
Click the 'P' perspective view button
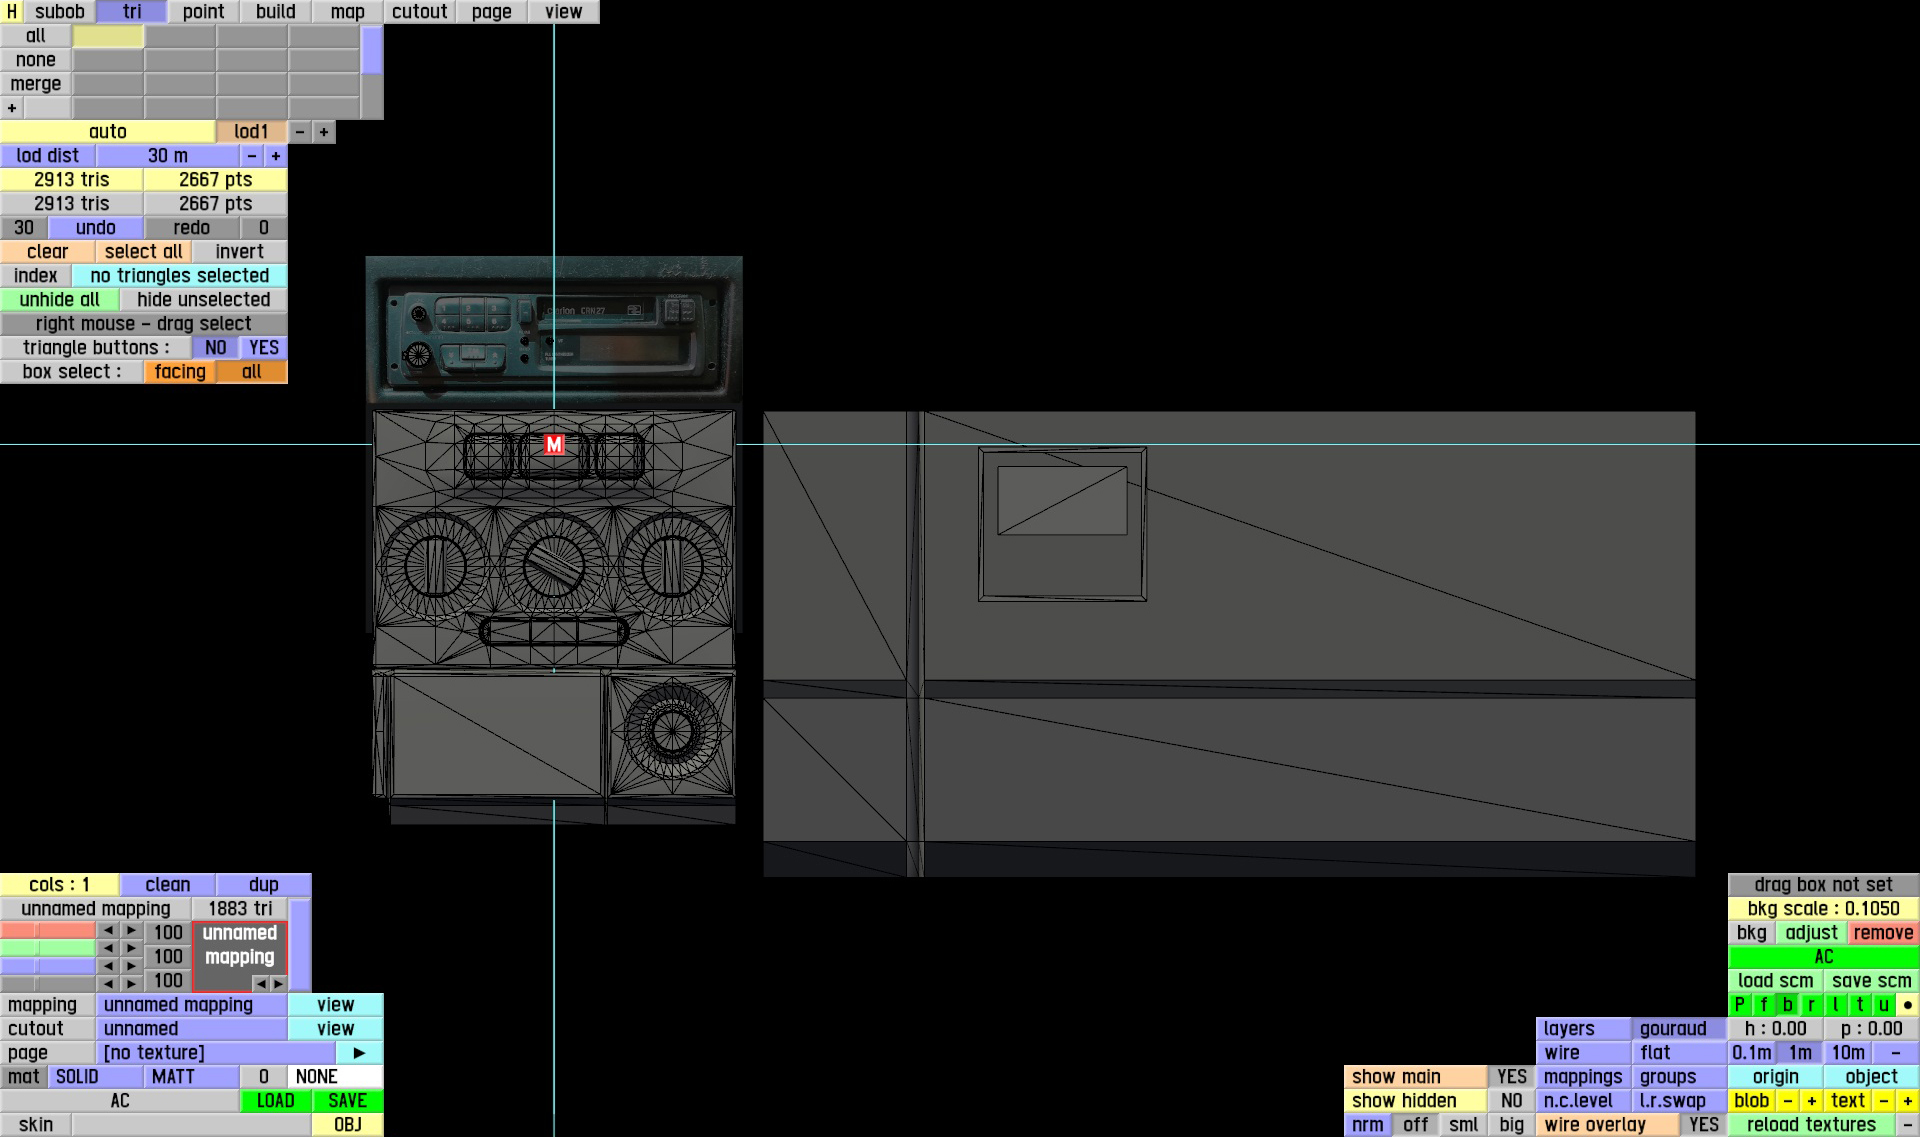(x=1739, y=1005)
